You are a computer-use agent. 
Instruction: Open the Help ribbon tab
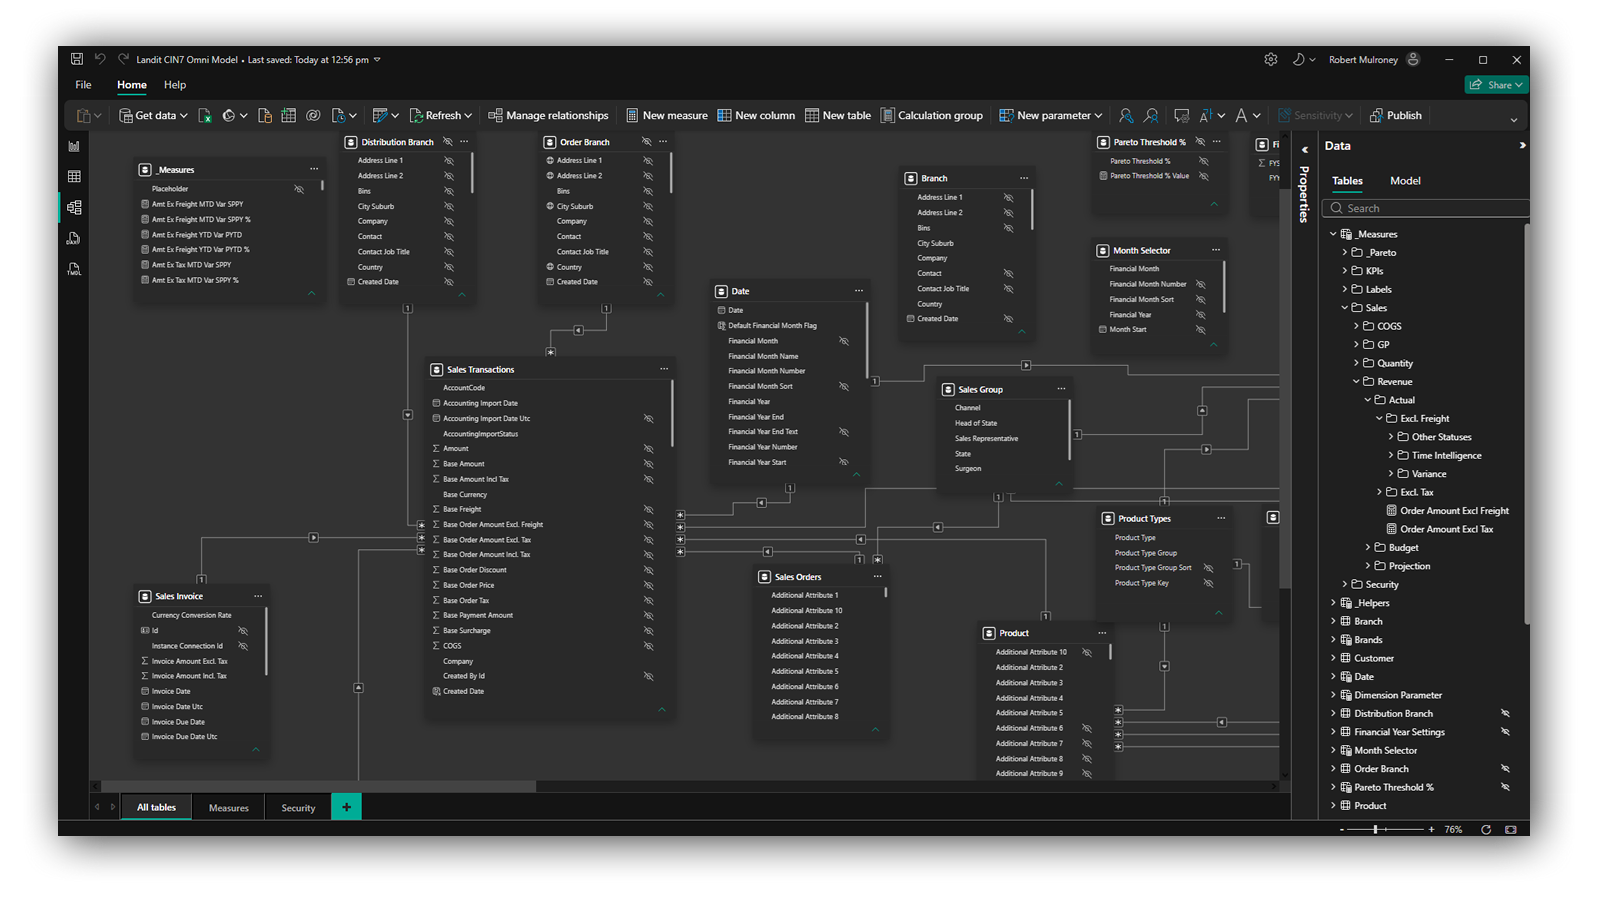point(175,85)
